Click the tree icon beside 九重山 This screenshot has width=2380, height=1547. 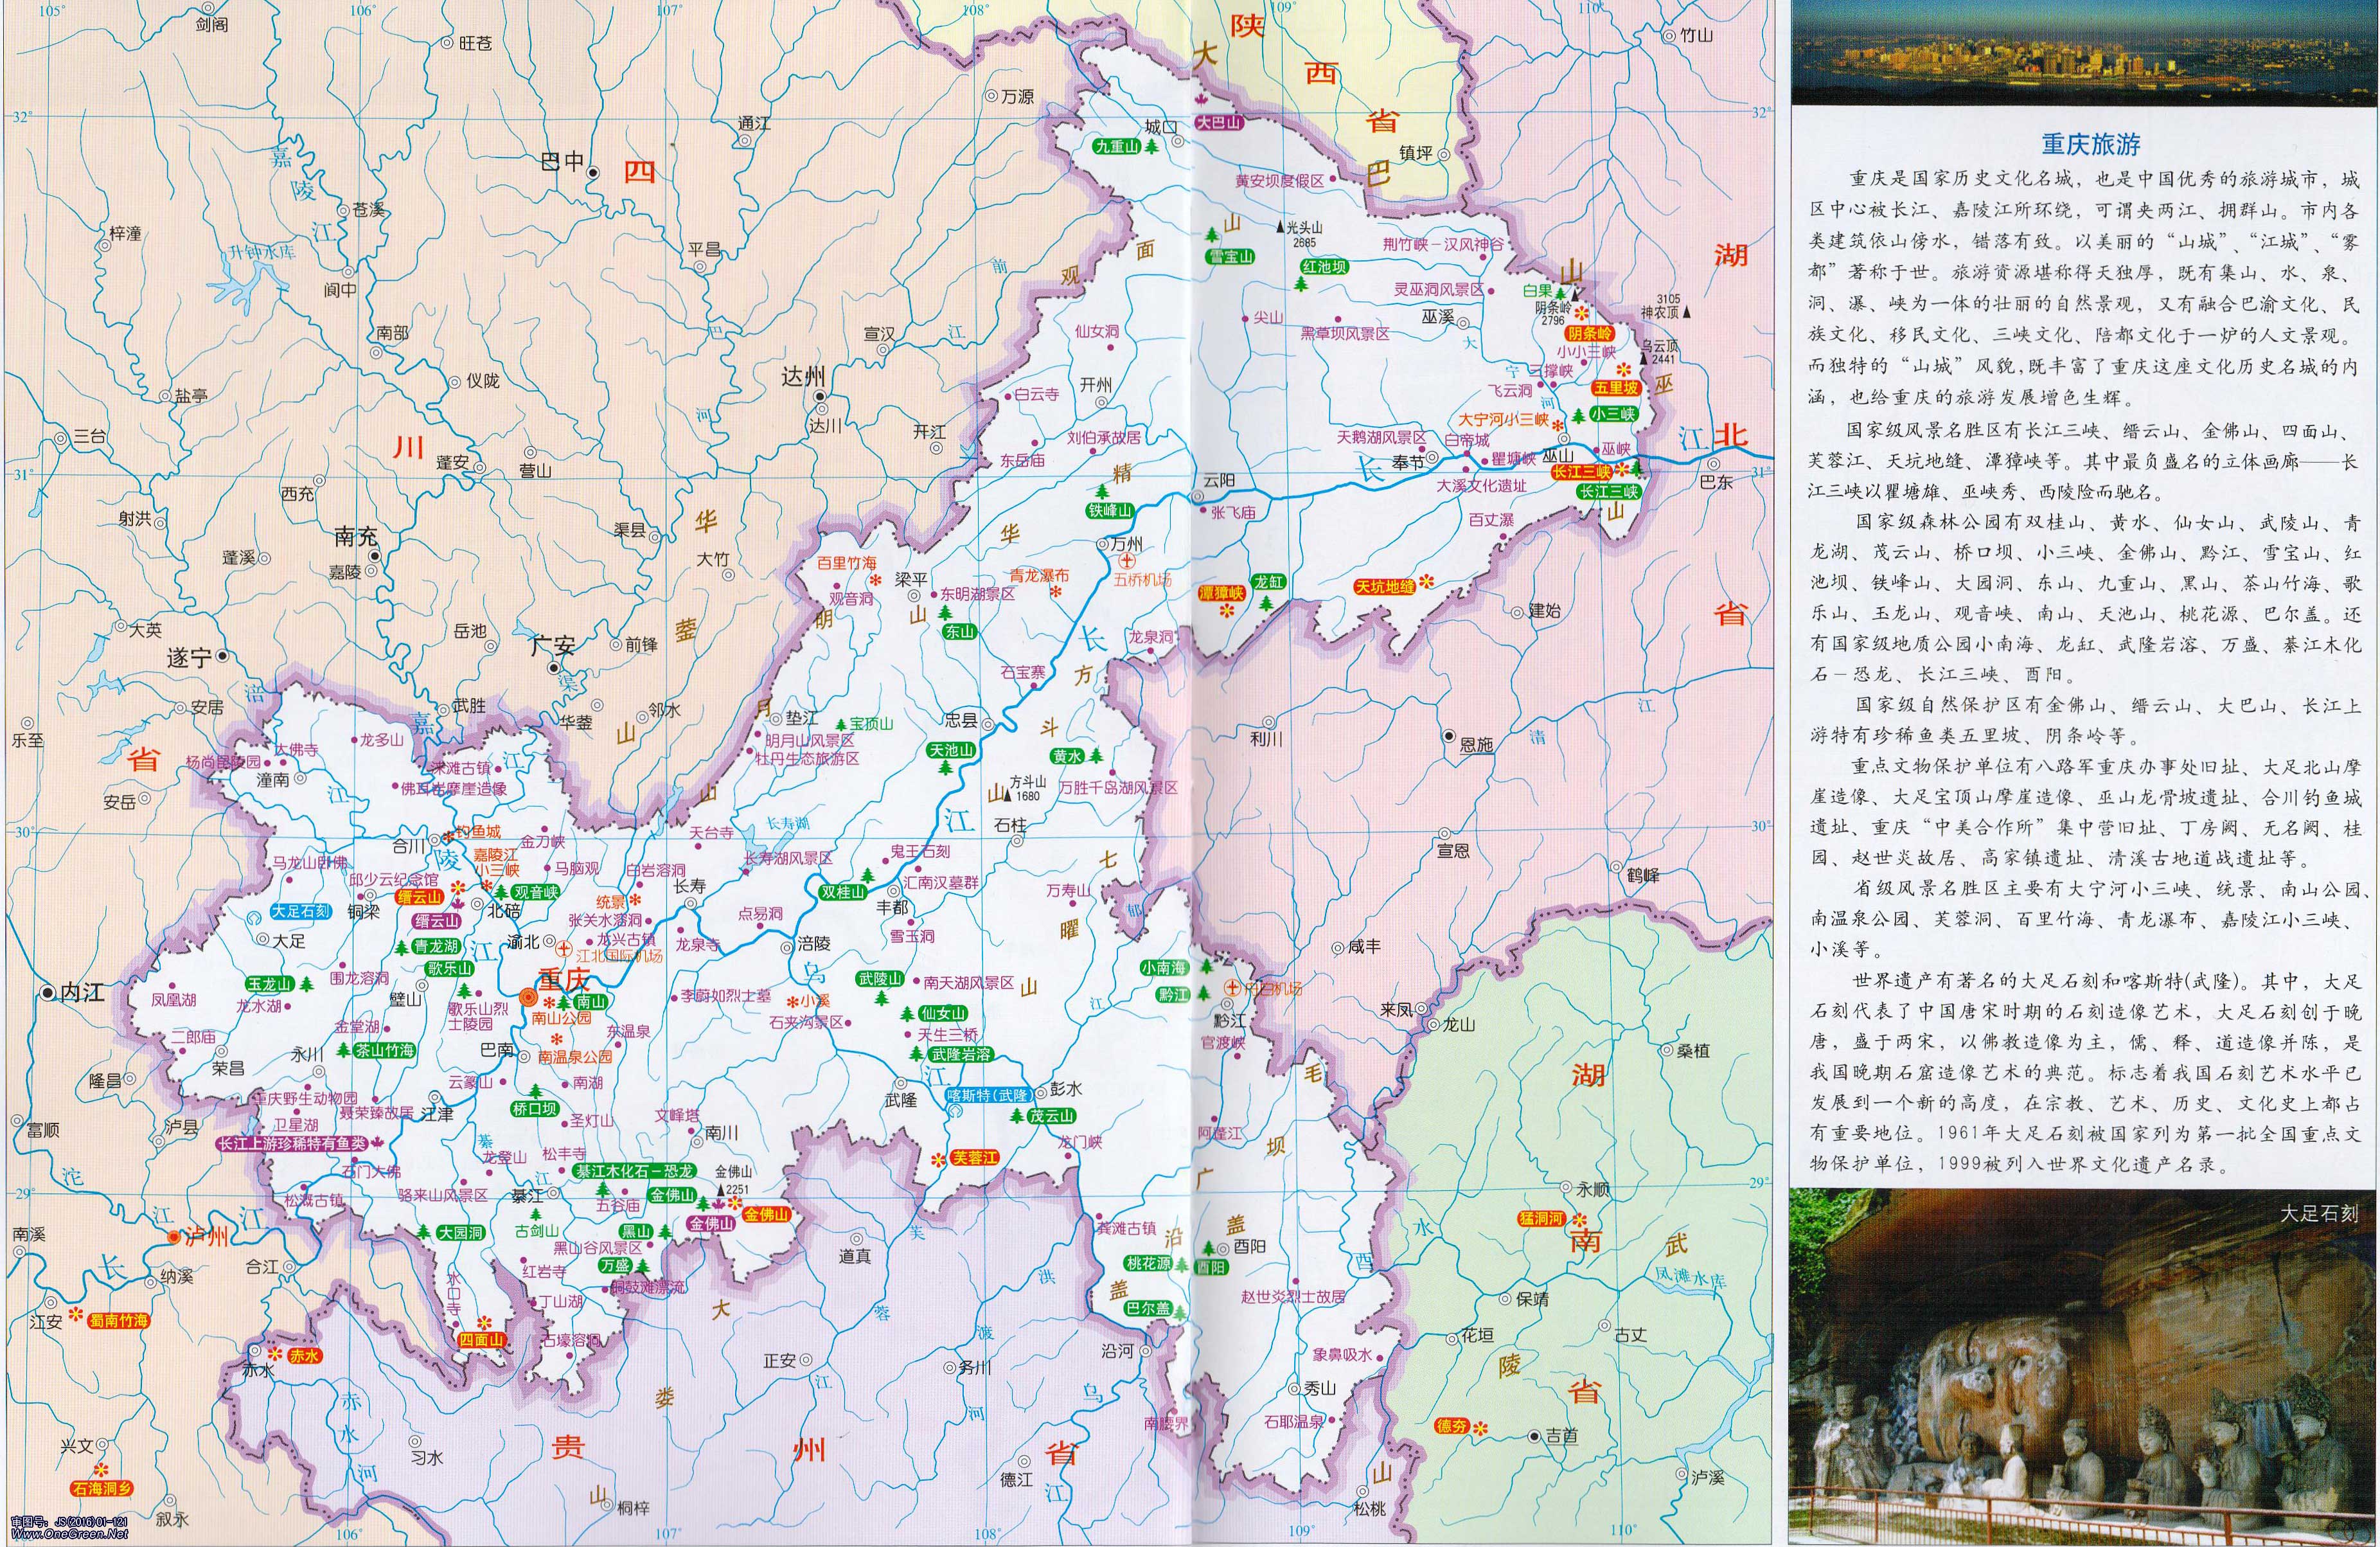tap(1152, 147)
